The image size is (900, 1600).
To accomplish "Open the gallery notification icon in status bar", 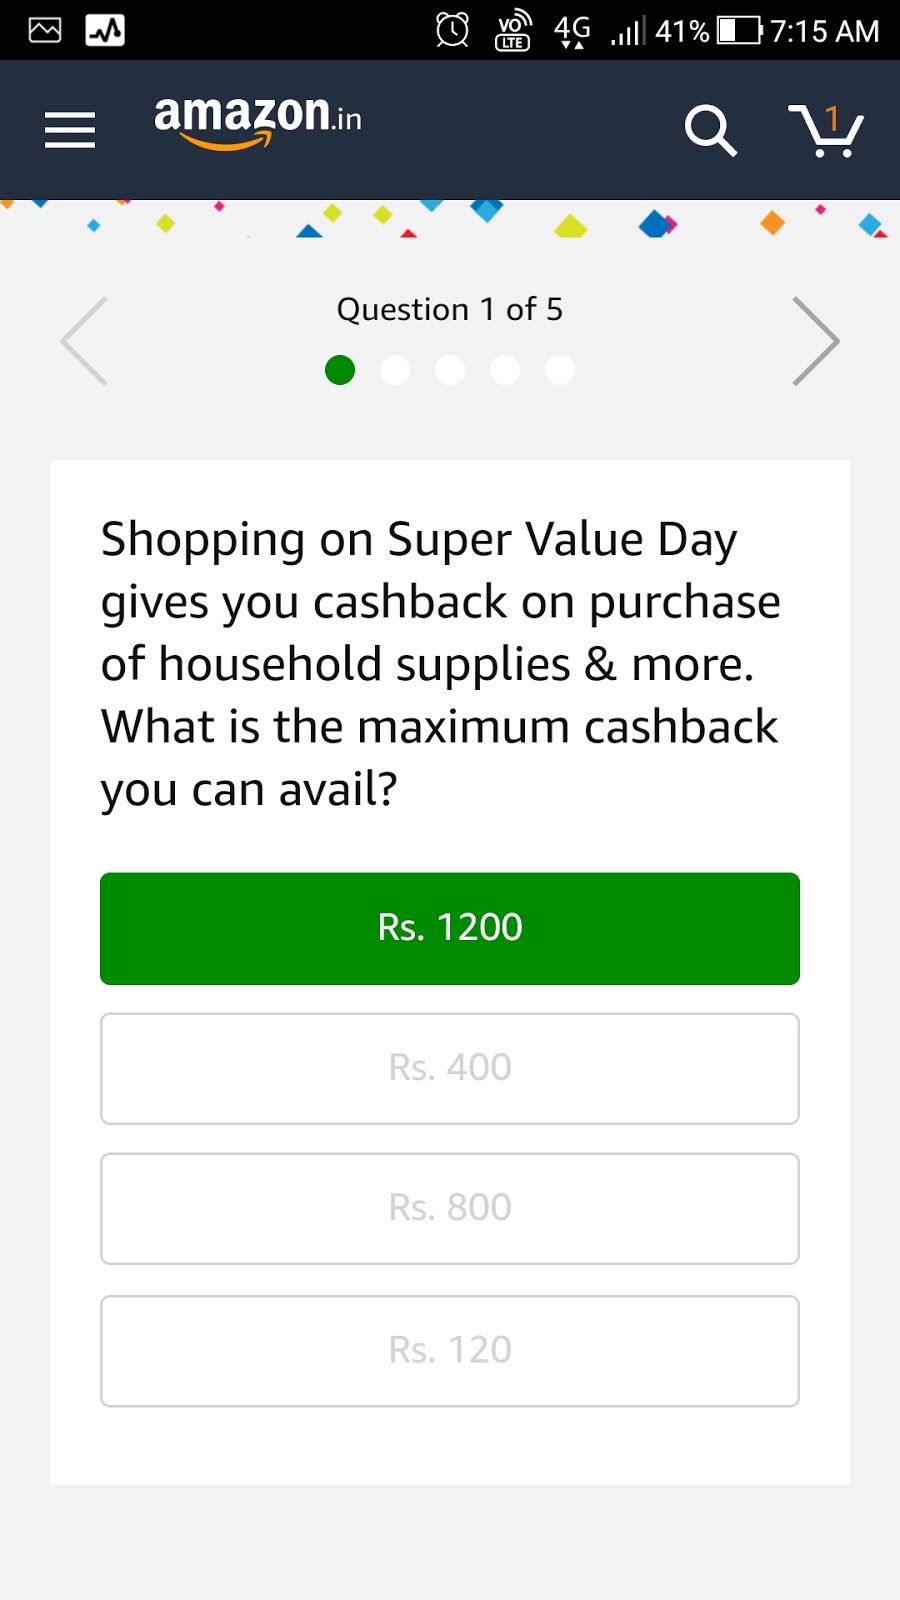I will (x=45, y=30).
